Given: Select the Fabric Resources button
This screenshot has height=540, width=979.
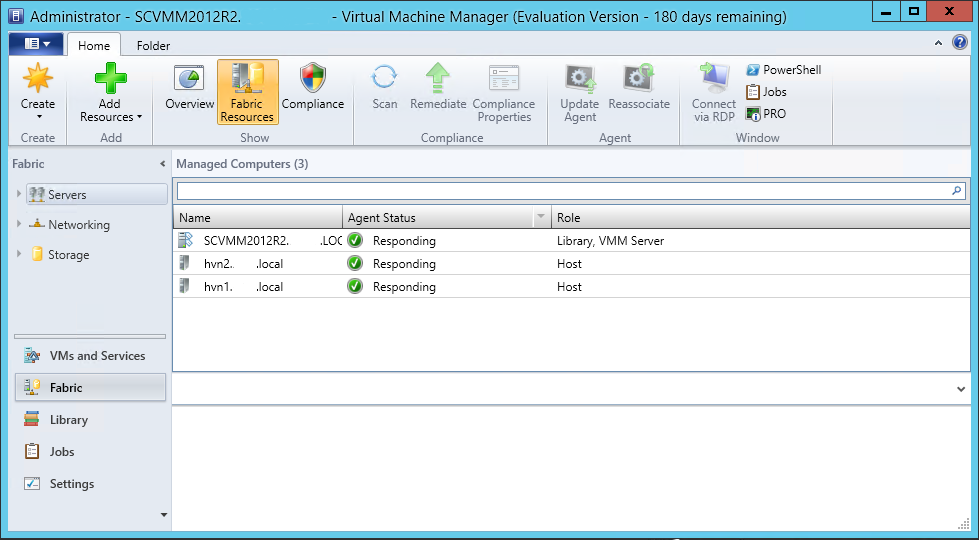Looking at the screenshot, I should pos(248,92).
